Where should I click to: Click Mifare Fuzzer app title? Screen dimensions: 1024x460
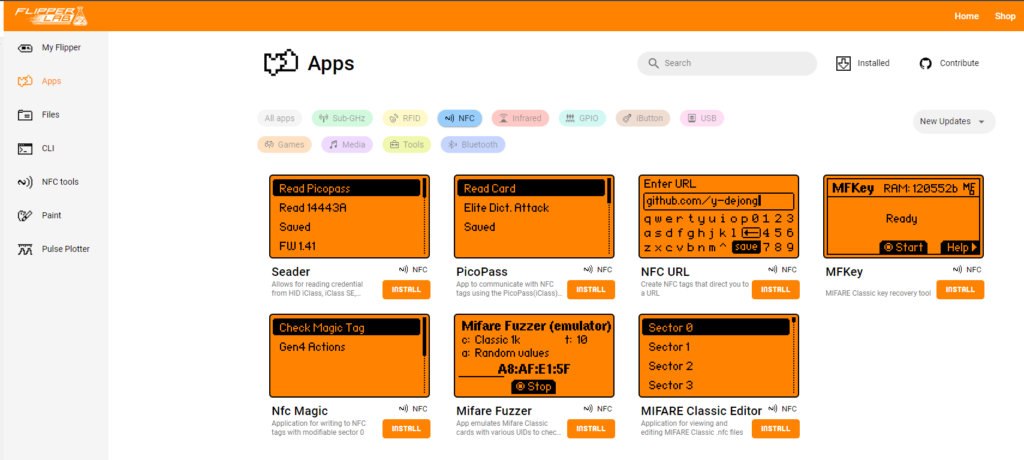pyautogui.click(x=494, y=411)
